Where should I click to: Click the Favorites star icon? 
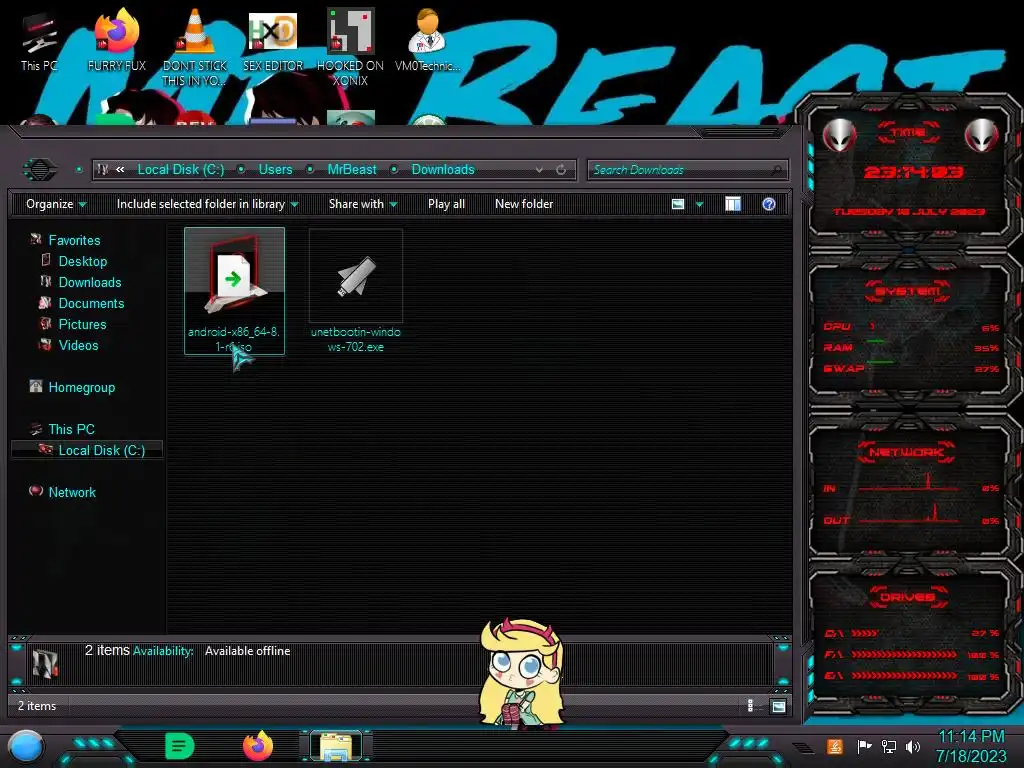[x=35, y=240]
